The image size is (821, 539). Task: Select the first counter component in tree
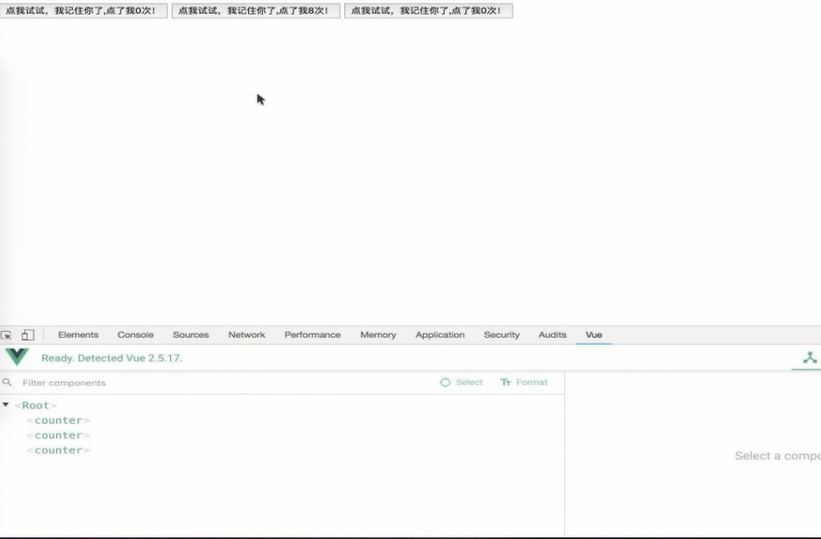click(x=59, y=421)
